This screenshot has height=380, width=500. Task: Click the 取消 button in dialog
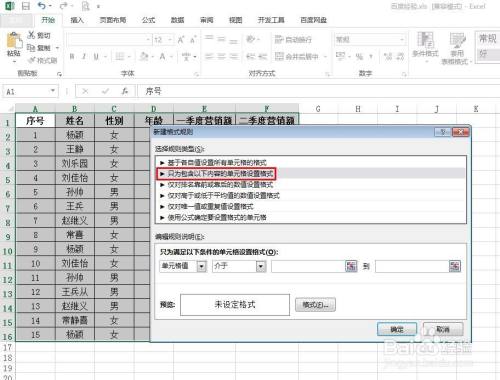pos(443,329)
